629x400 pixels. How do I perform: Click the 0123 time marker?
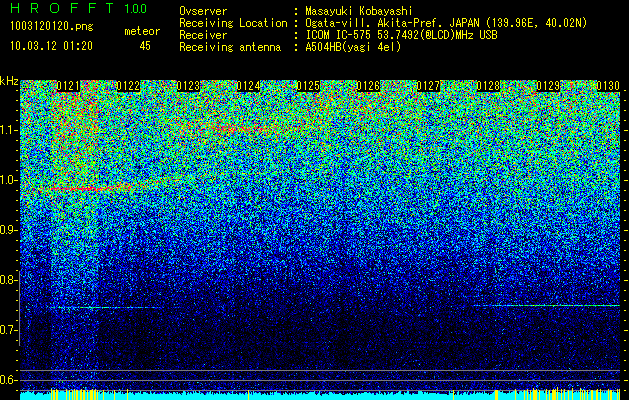pos(188,86)
